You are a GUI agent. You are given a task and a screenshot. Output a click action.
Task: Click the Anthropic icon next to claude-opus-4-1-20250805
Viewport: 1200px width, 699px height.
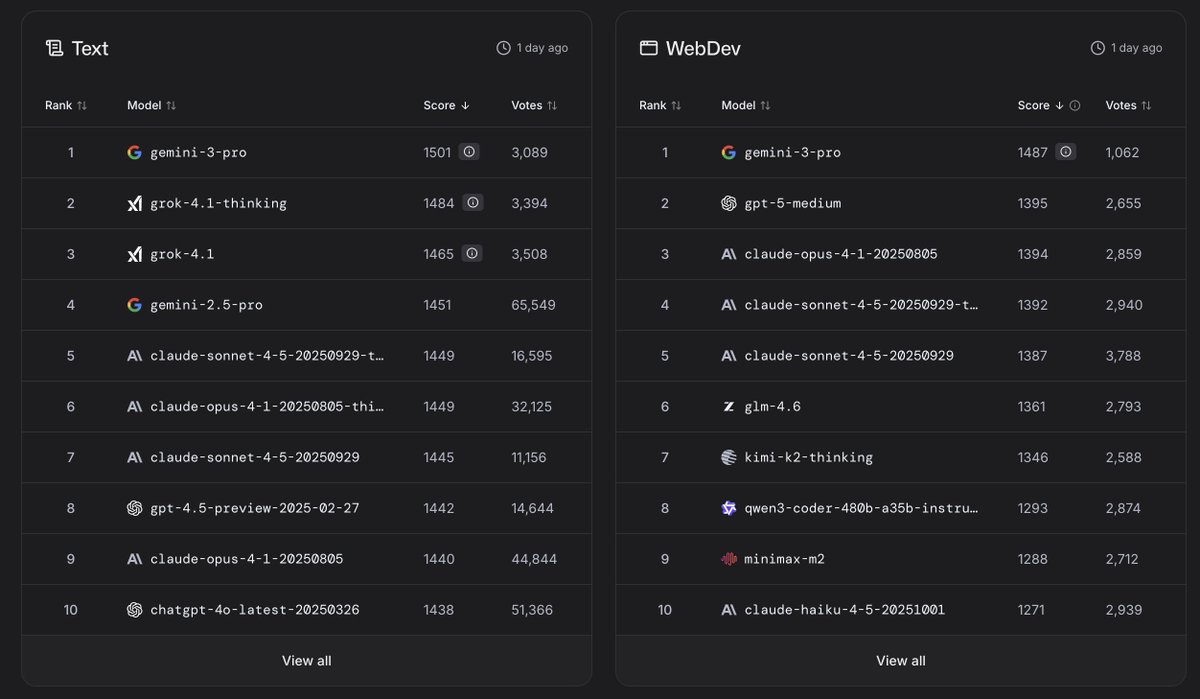pyautogui.click(x=135, y=559)
